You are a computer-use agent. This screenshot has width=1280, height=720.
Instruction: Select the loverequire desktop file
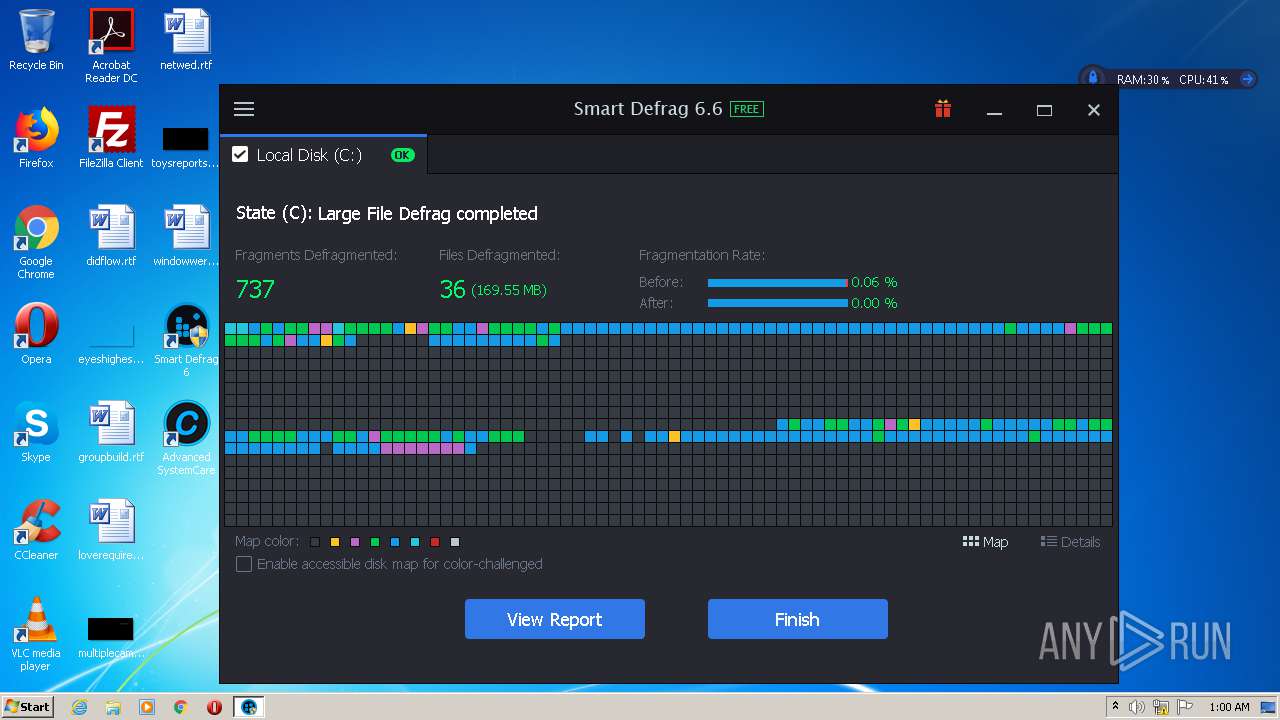(x=111, y=530)
